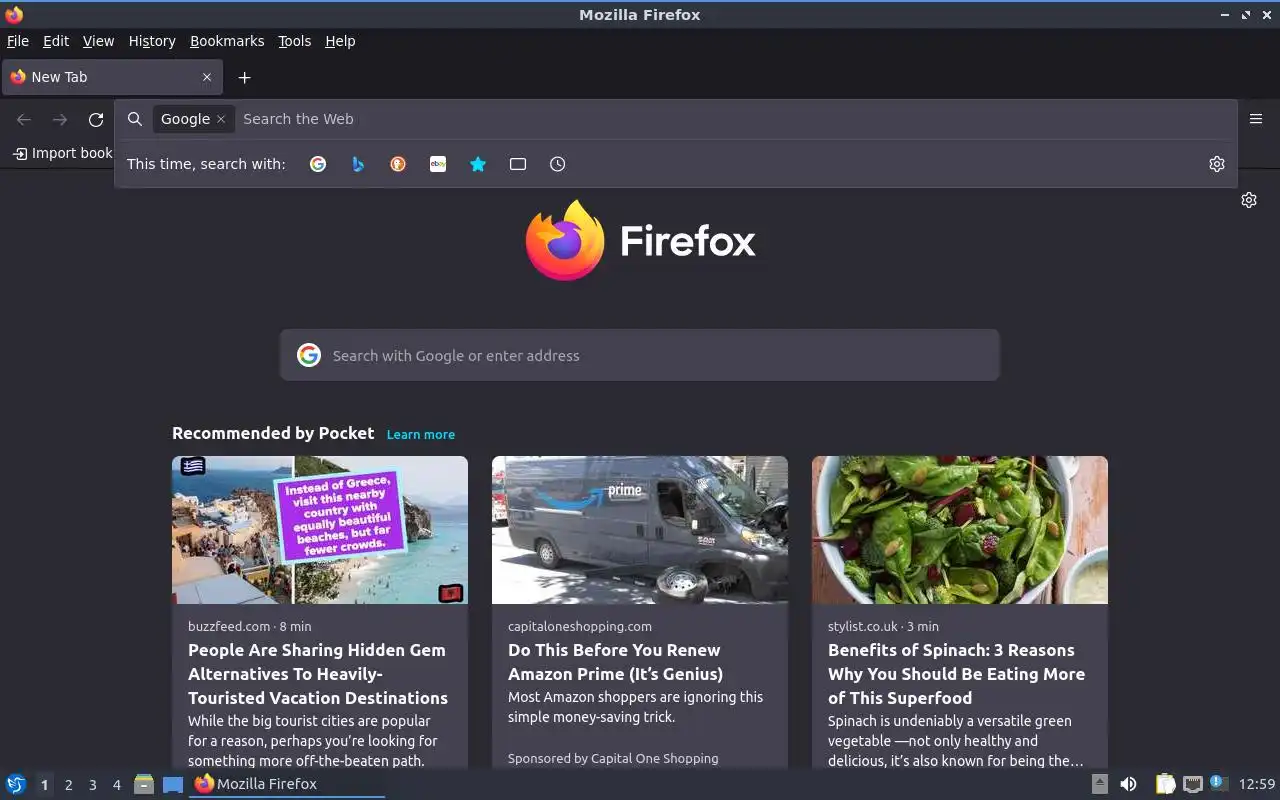Image resolution: width=1280 pixels, height=800 pixels.
Task: Open the system start menu icon in taskbar
Action: point(16,784)
